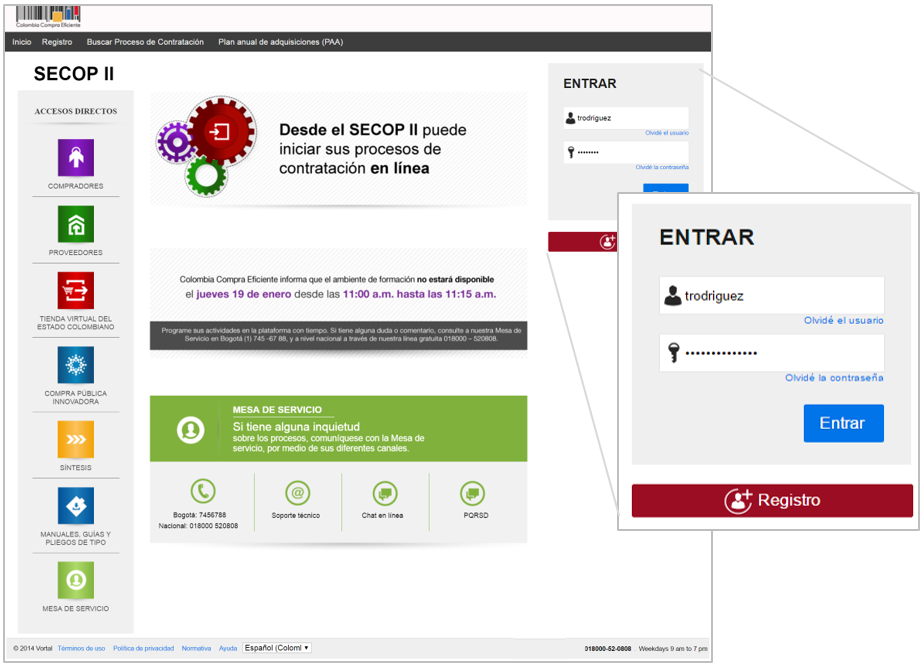Image resolution: width=924 pixels, height=667 pixels.
Task: Click the green Proveedores icon
Action: (x=76, y=223)
